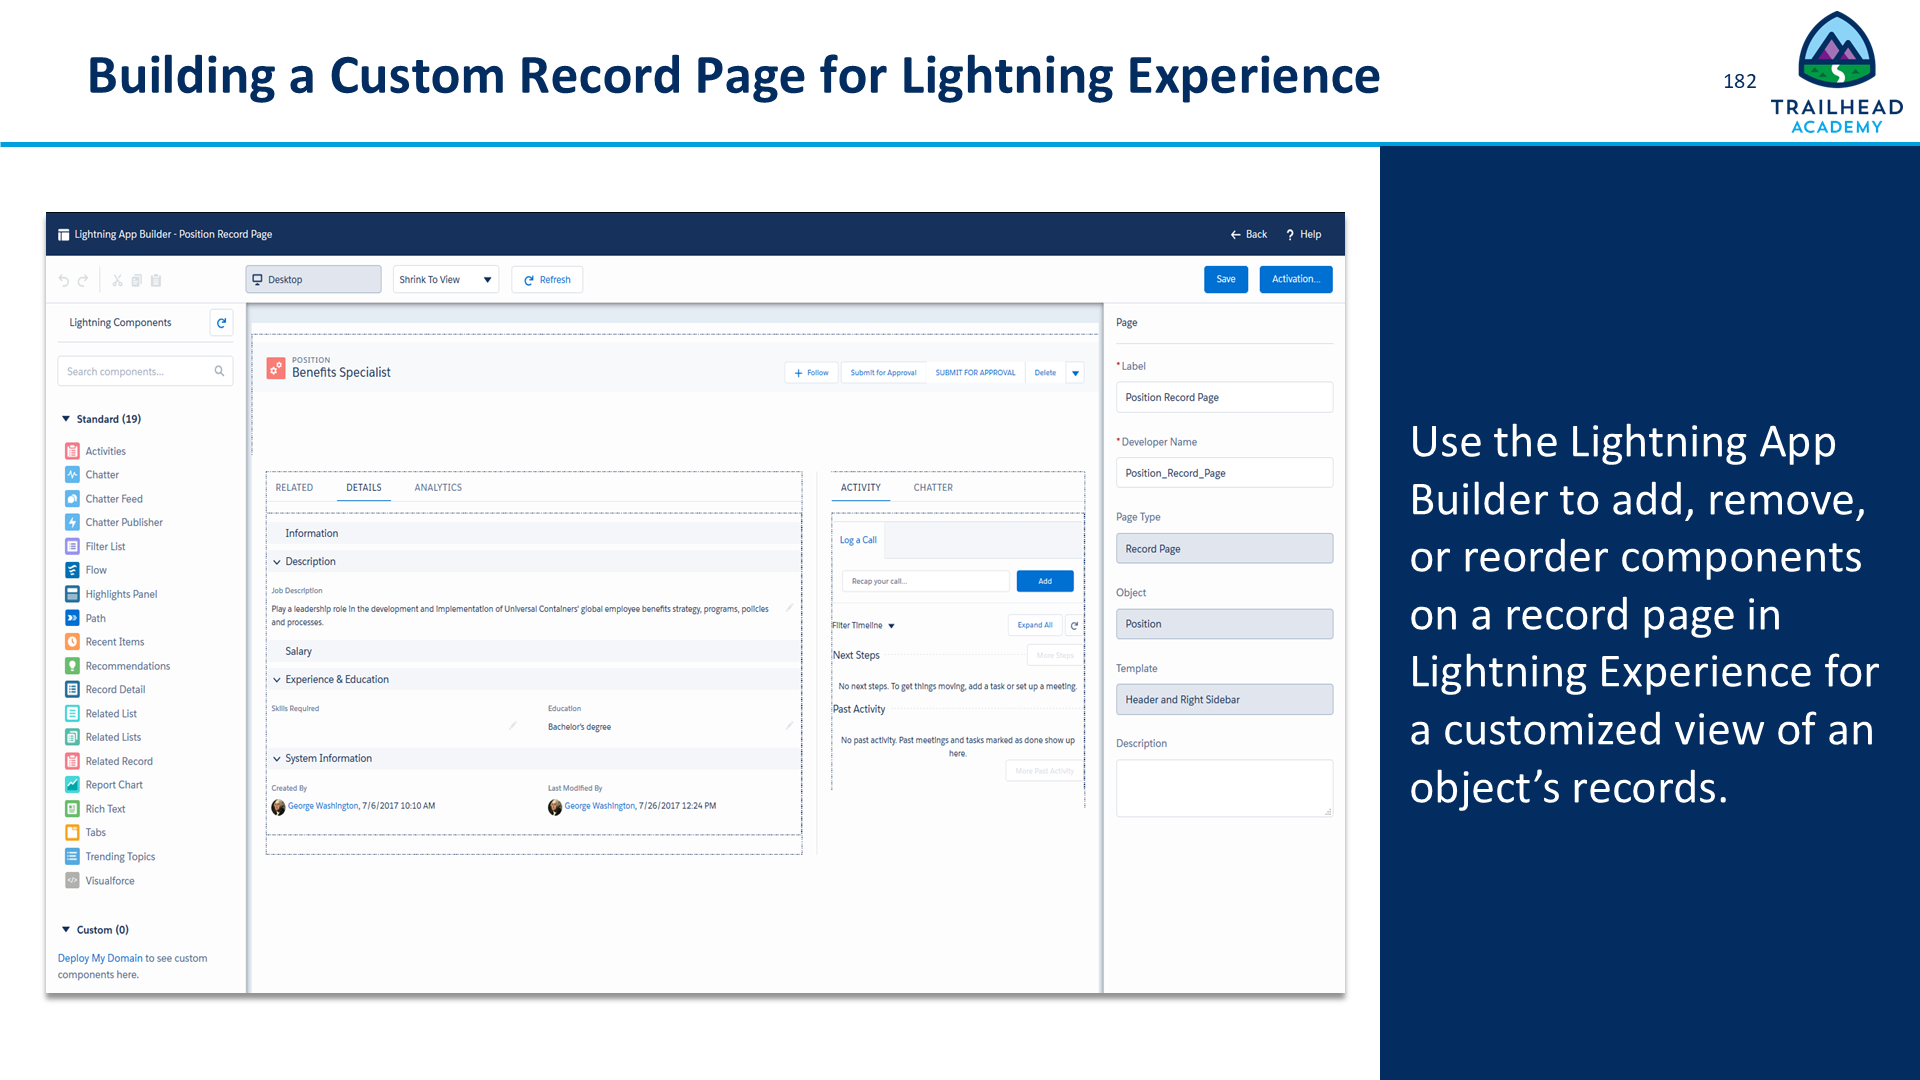
Task: Click the Developer Name input field
Action: coord(1224,473)
